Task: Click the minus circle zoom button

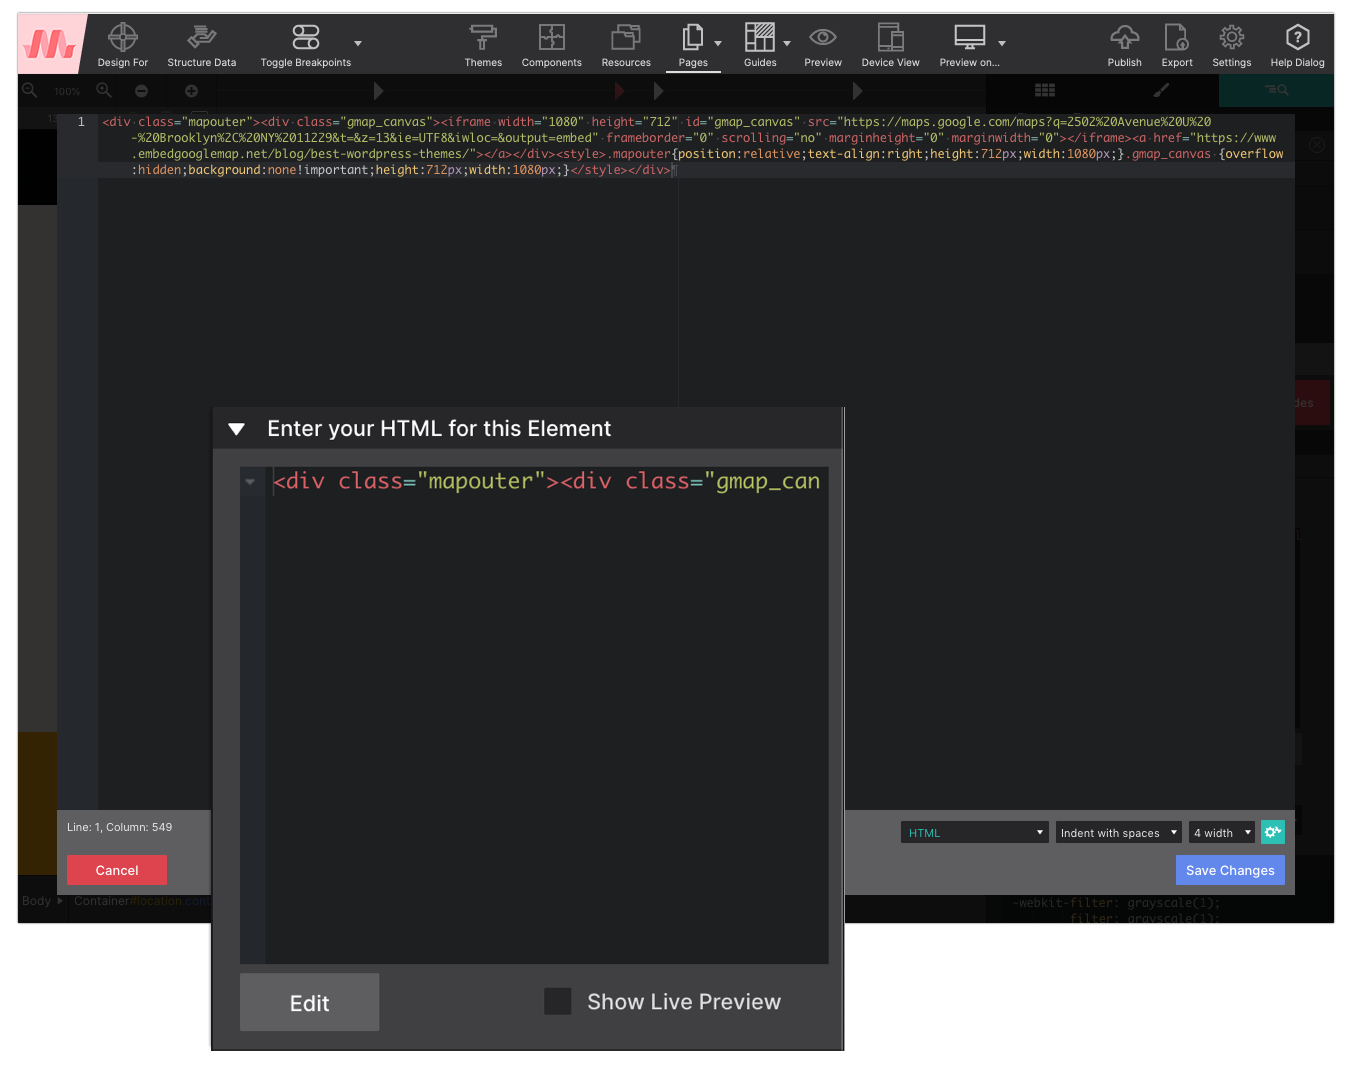Action: pyautogui.click(x=142, y=91)
